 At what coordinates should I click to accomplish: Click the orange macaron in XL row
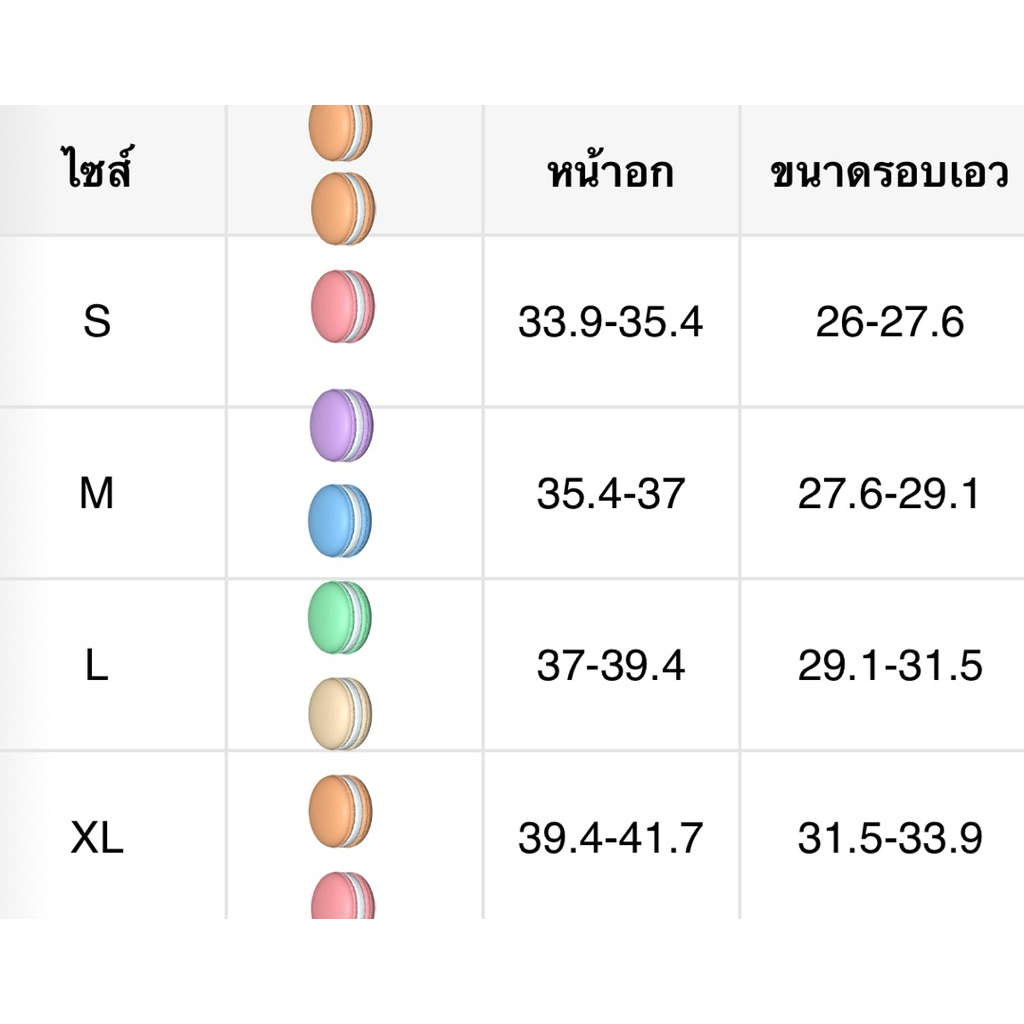tap(340, 811)
